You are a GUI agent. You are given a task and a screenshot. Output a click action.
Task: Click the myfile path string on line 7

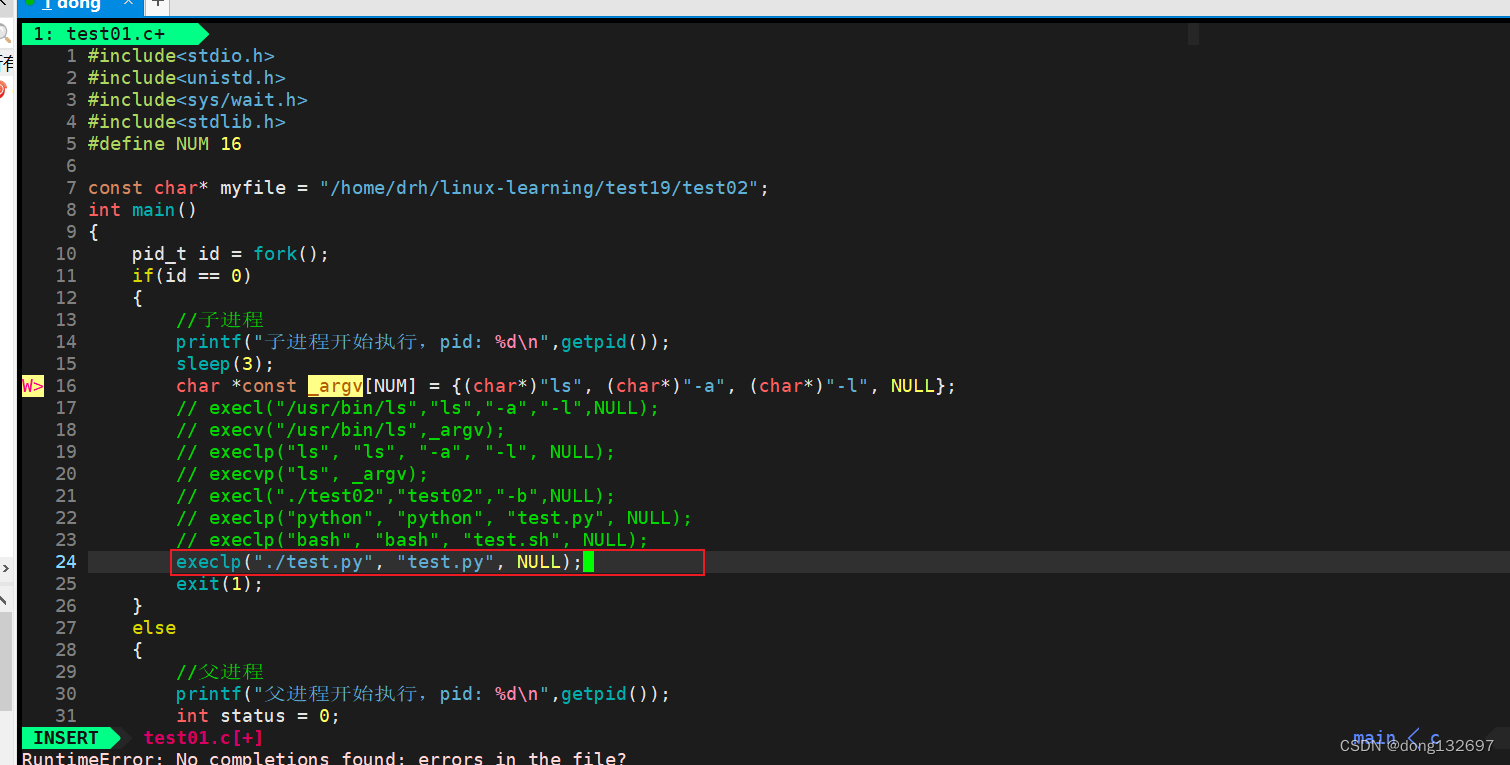pyautogui.click(x=539, y=188)
